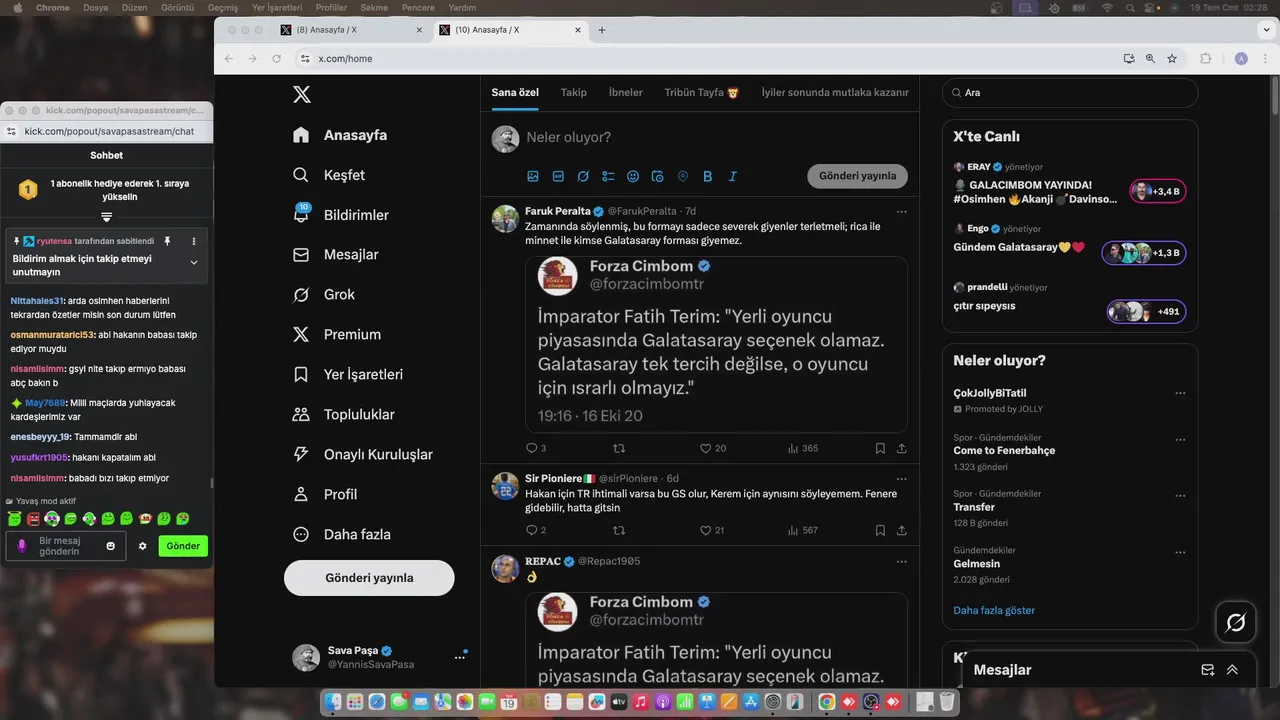The width and height of the screenshot is (1280, 720).
Task: Send Kick chat message with Gönder
Action: point(183,546)
